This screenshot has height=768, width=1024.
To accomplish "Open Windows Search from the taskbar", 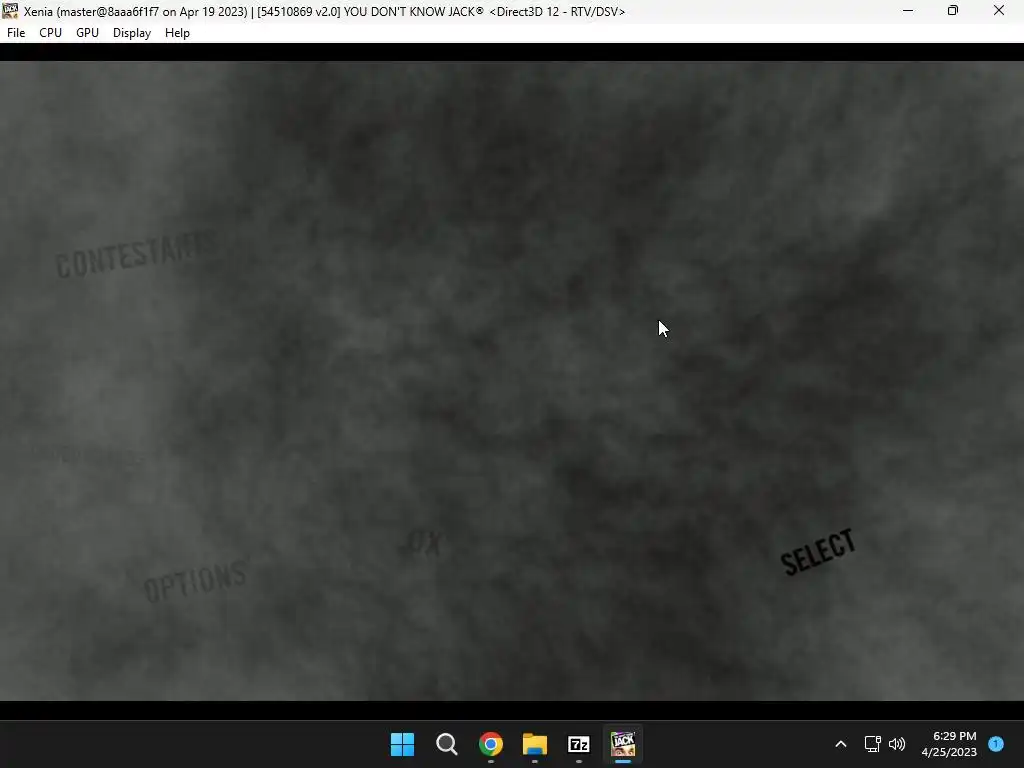I will pyautogui.click(x=447, y=744).
